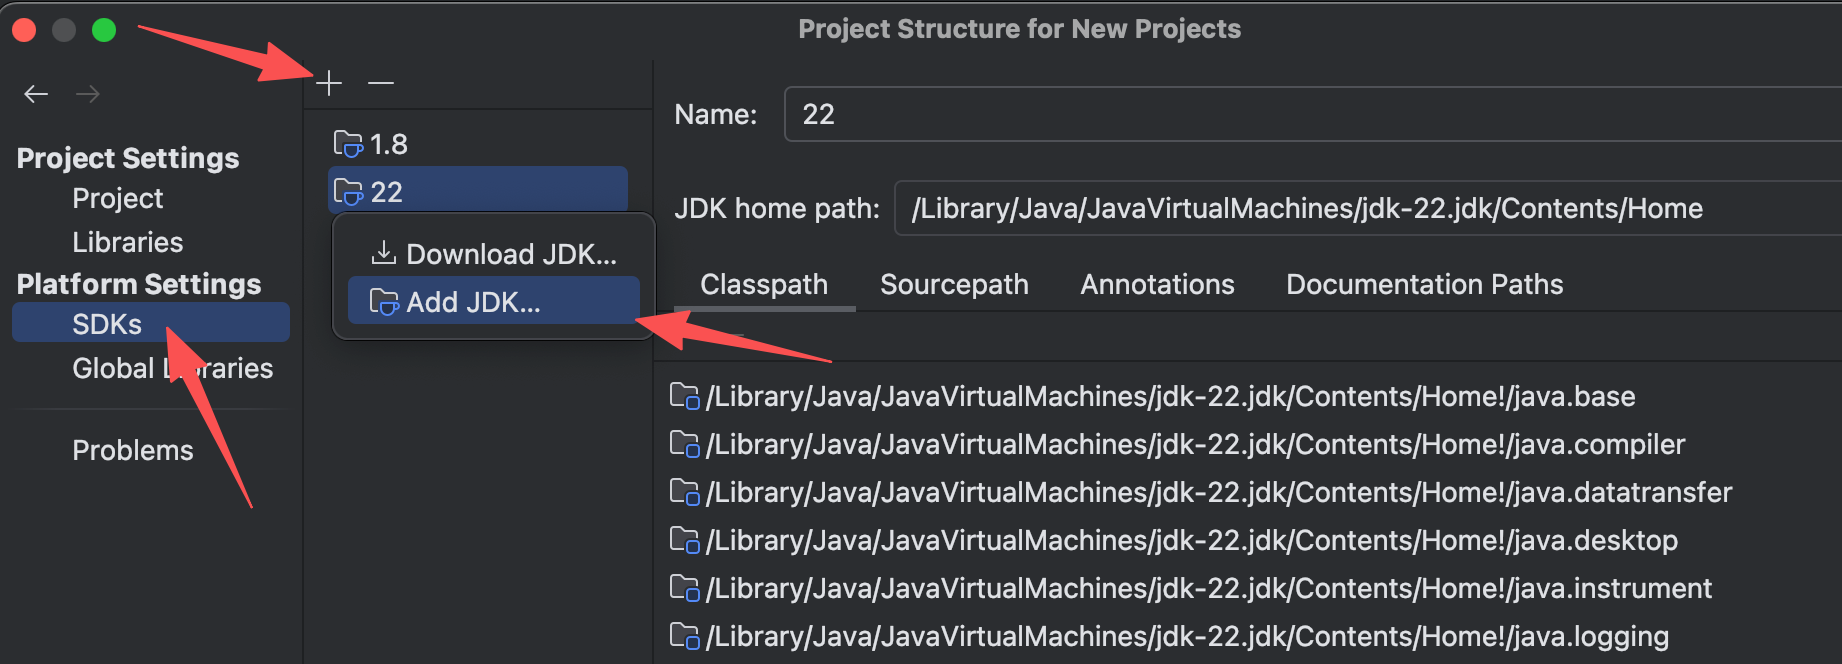Open Libraries under Project Settings
Viewport: 1842px width, 664px height.
point(127,243)
